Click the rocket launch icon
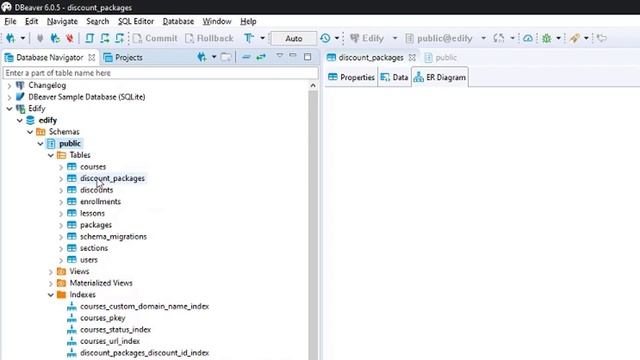Screen dimensions: 640x360 pyautogui.click(x=575, y=38)
